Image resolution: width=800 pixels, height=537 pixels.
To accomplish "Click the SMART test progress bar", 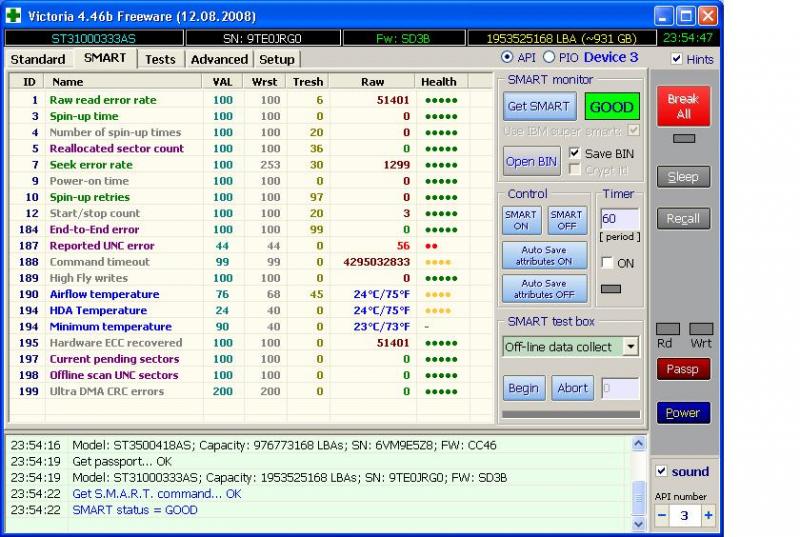I will click(x=571, y=415).
